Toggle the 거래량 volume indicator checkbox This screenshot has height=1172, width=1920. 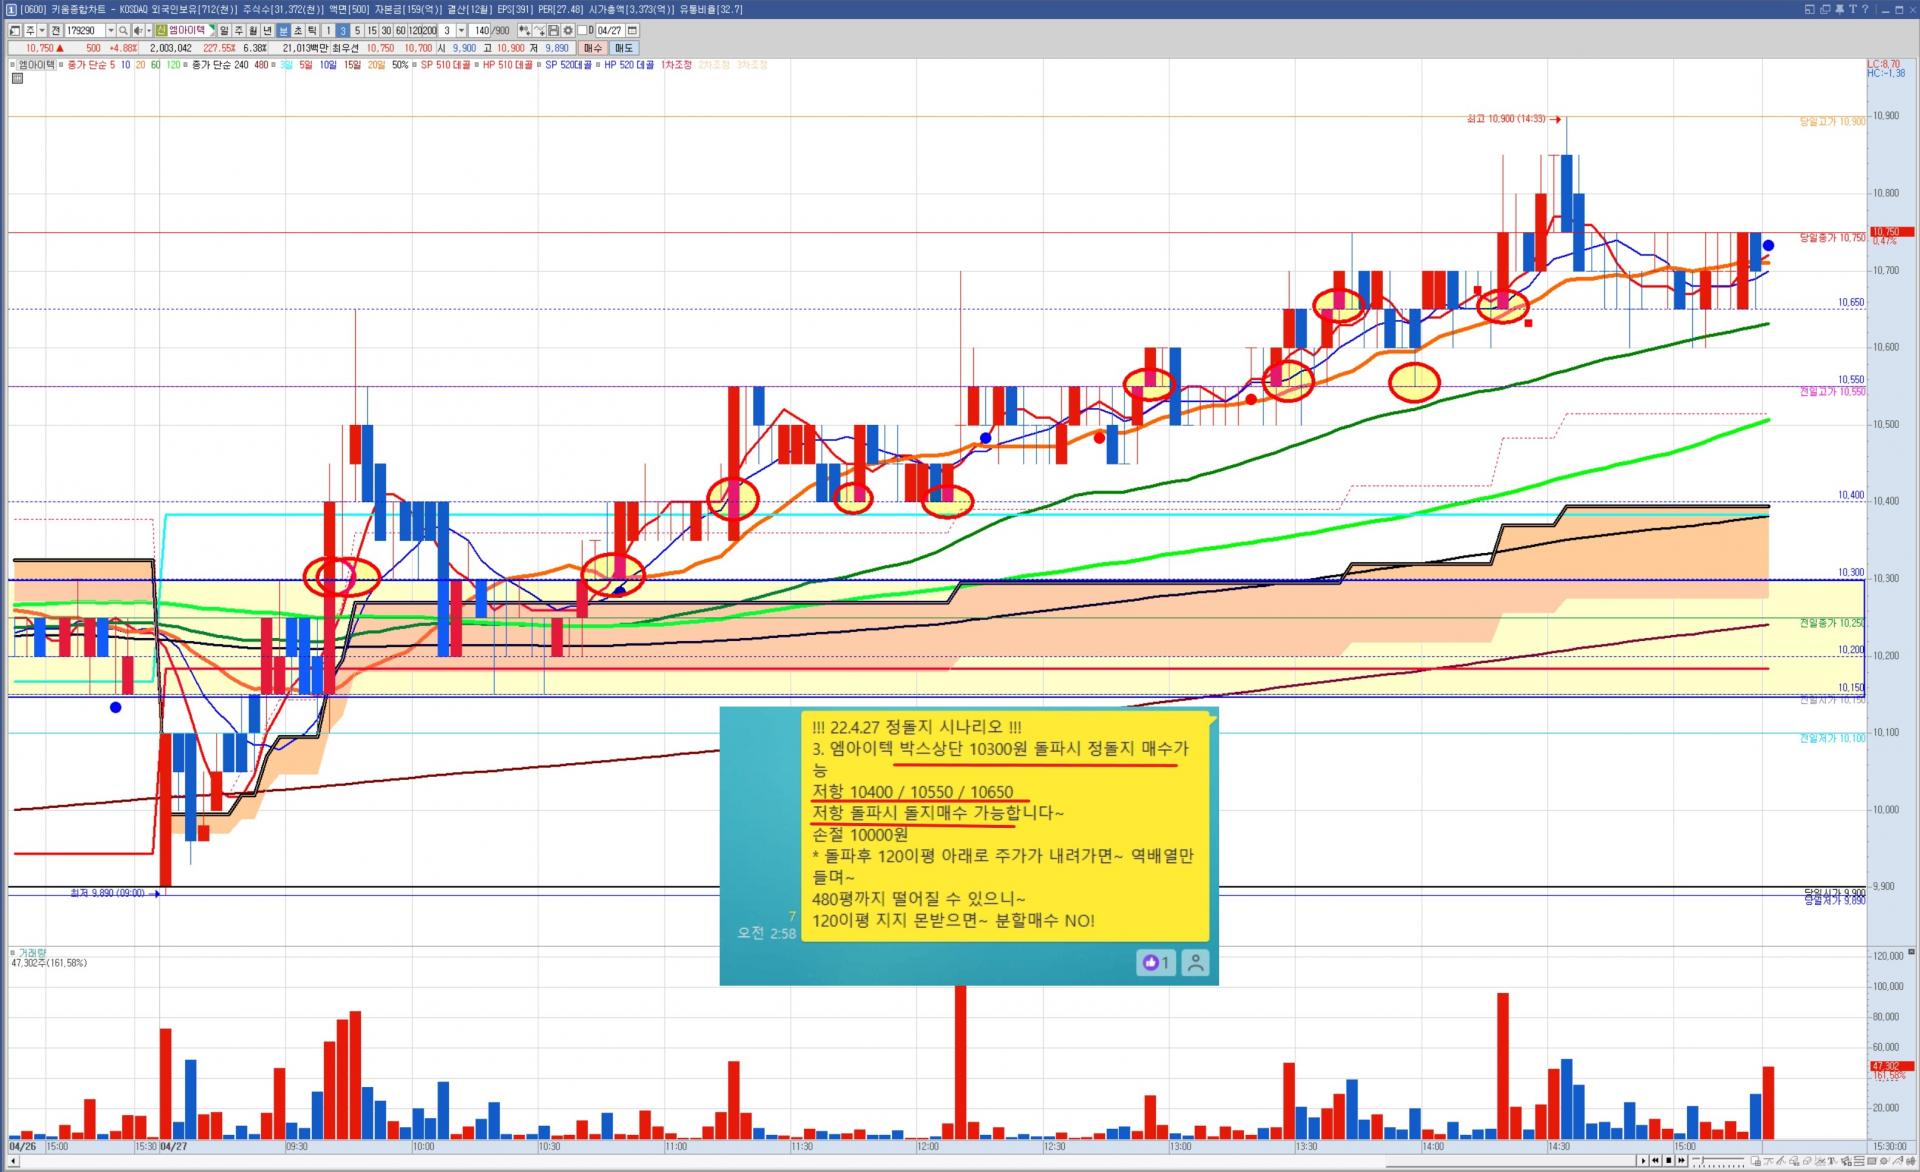click(x=13, y=953)
